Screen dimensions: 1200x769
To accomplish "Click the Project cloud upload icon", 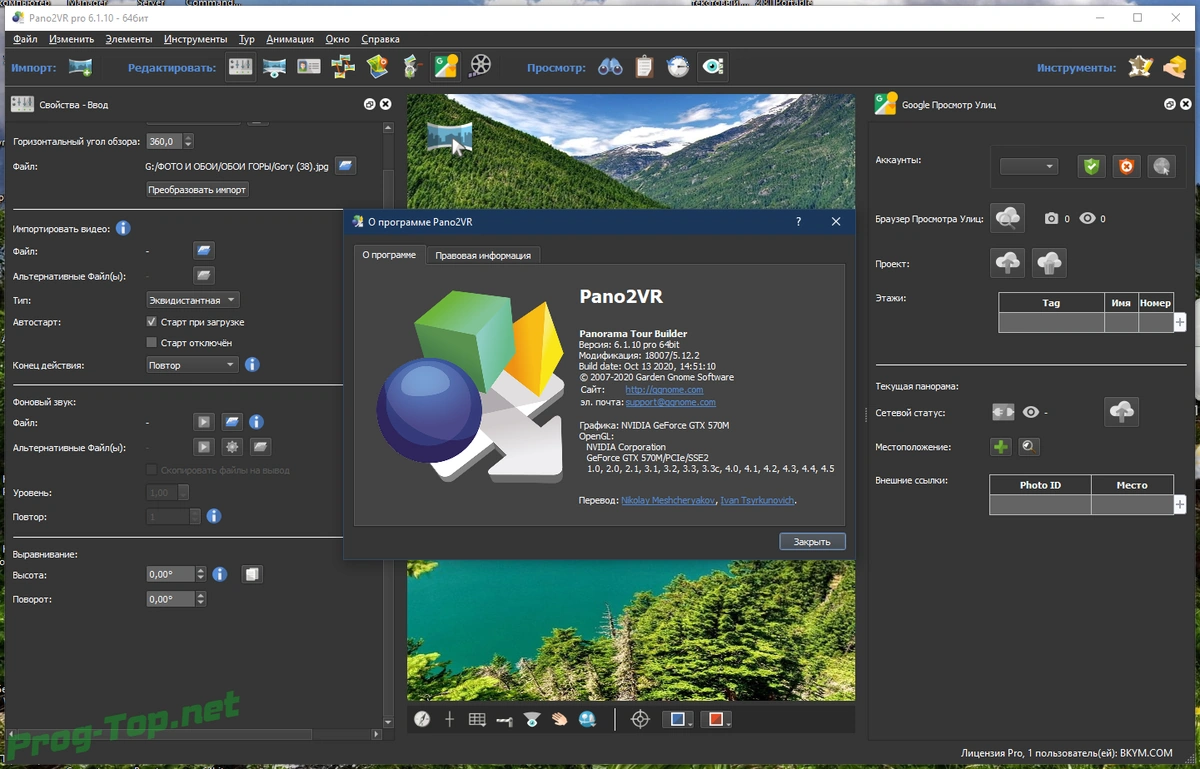I will tap(1008, 263).
